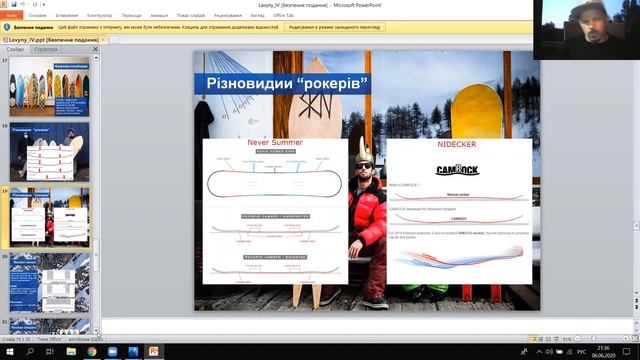Open Windows search from taskbar
Image resolution: width=640 pixels, height=360 pixels.
point(30,351)
